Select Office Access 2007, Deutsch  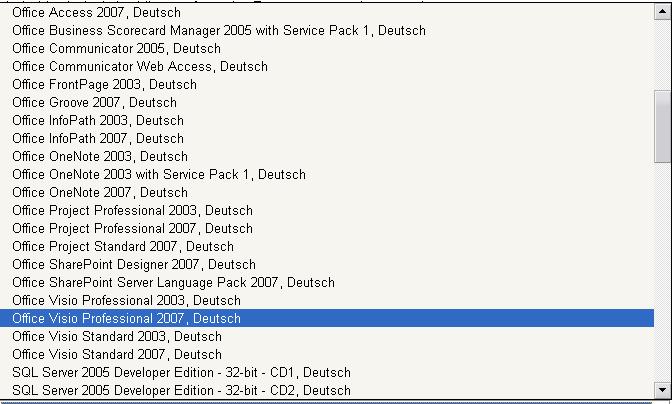point(327,12)
